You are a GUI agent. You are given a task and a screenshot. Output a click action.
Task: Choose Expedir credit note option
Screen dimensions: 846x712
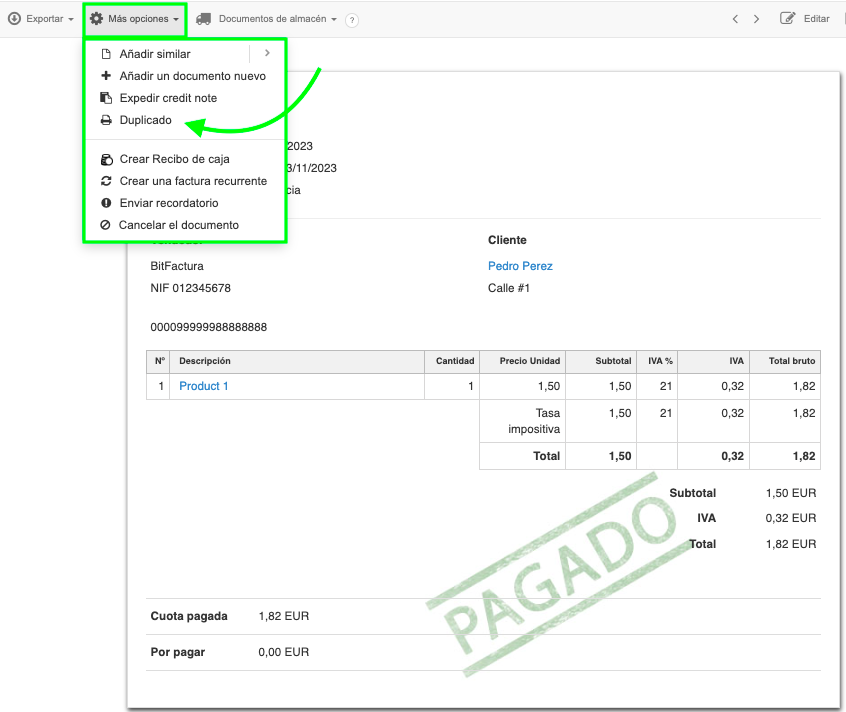pyautogui.click(x=168, y=98)
